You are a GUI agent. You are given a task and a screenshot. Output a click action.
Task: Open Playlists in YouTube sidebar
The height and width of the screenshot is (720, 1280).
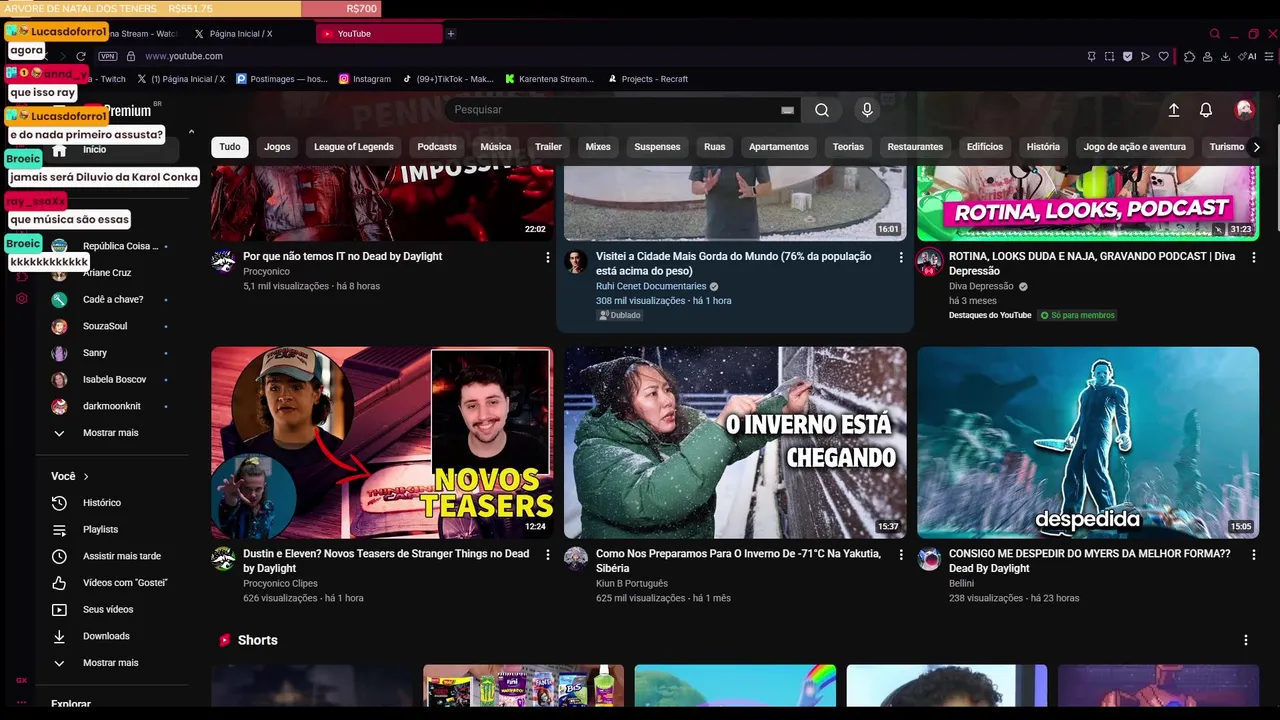tap(112, 529)
